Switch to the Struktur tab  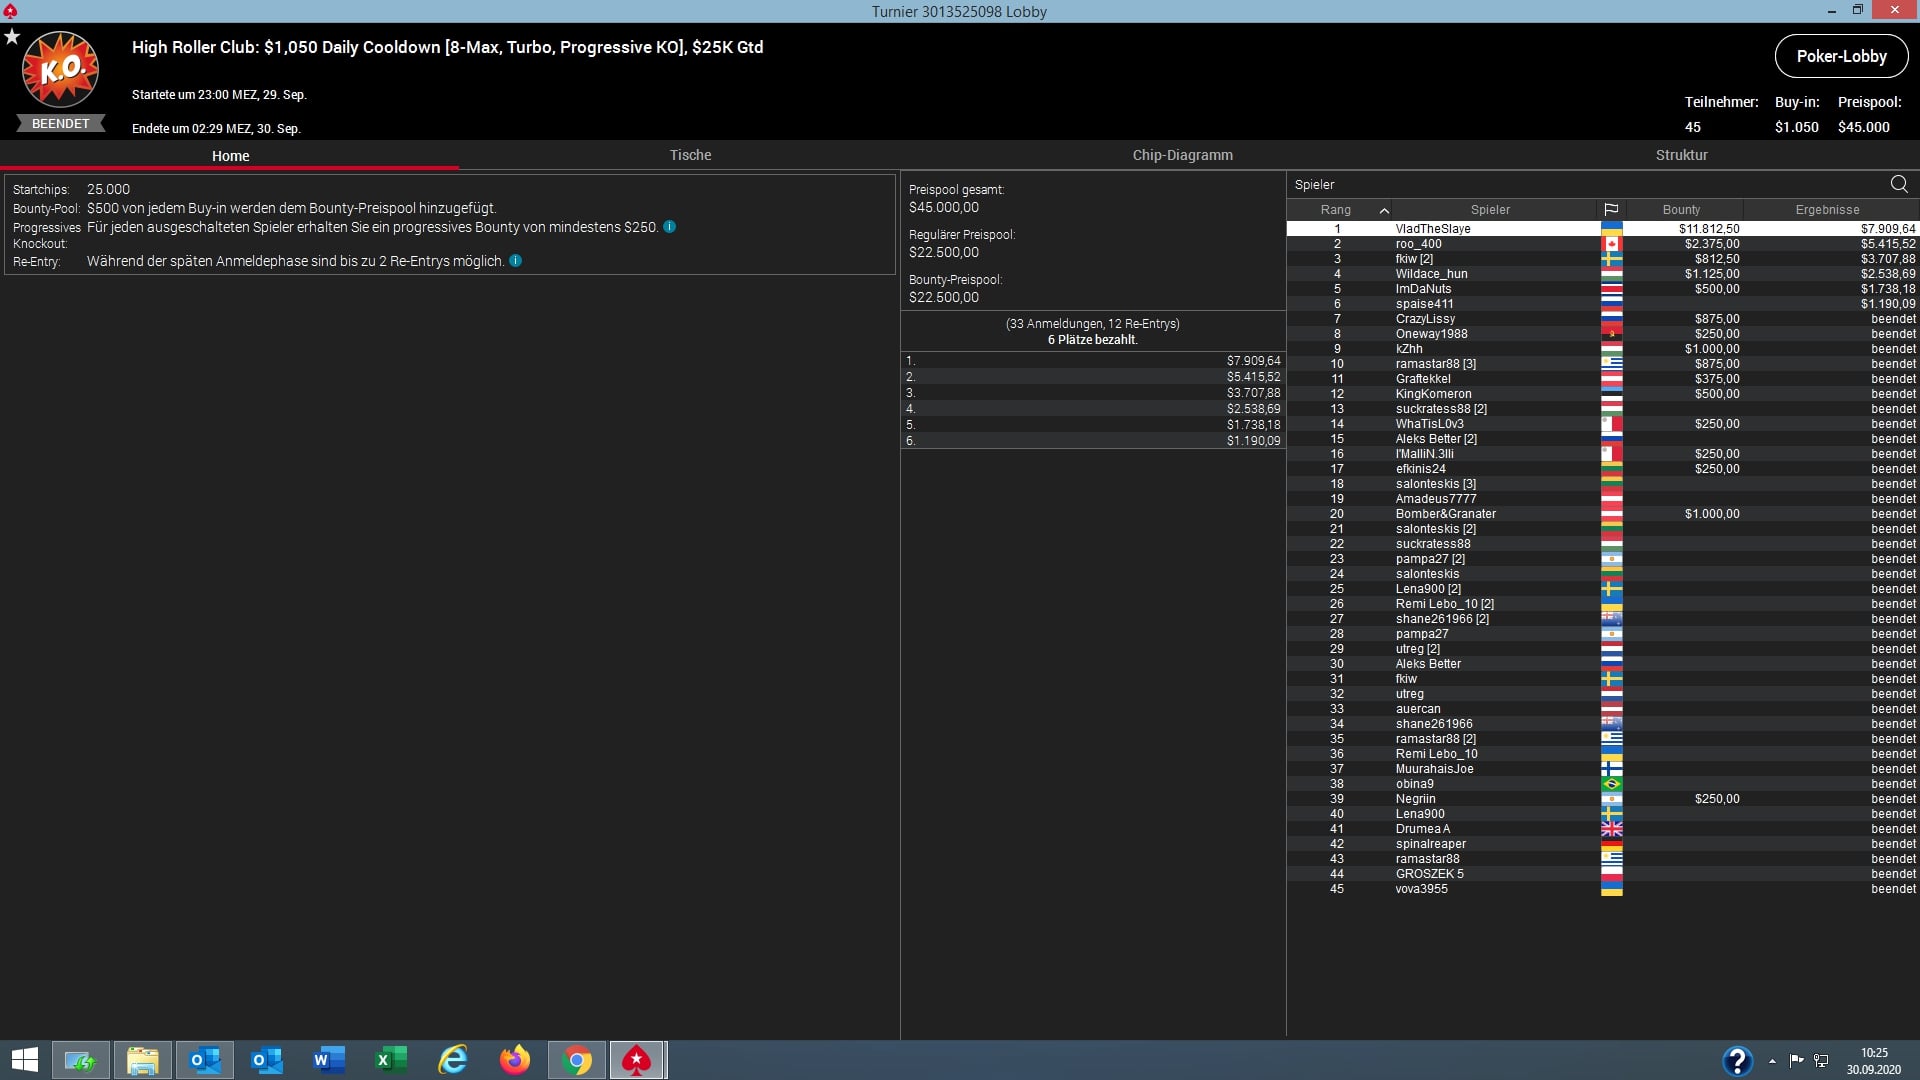[x=1681, y=155]
